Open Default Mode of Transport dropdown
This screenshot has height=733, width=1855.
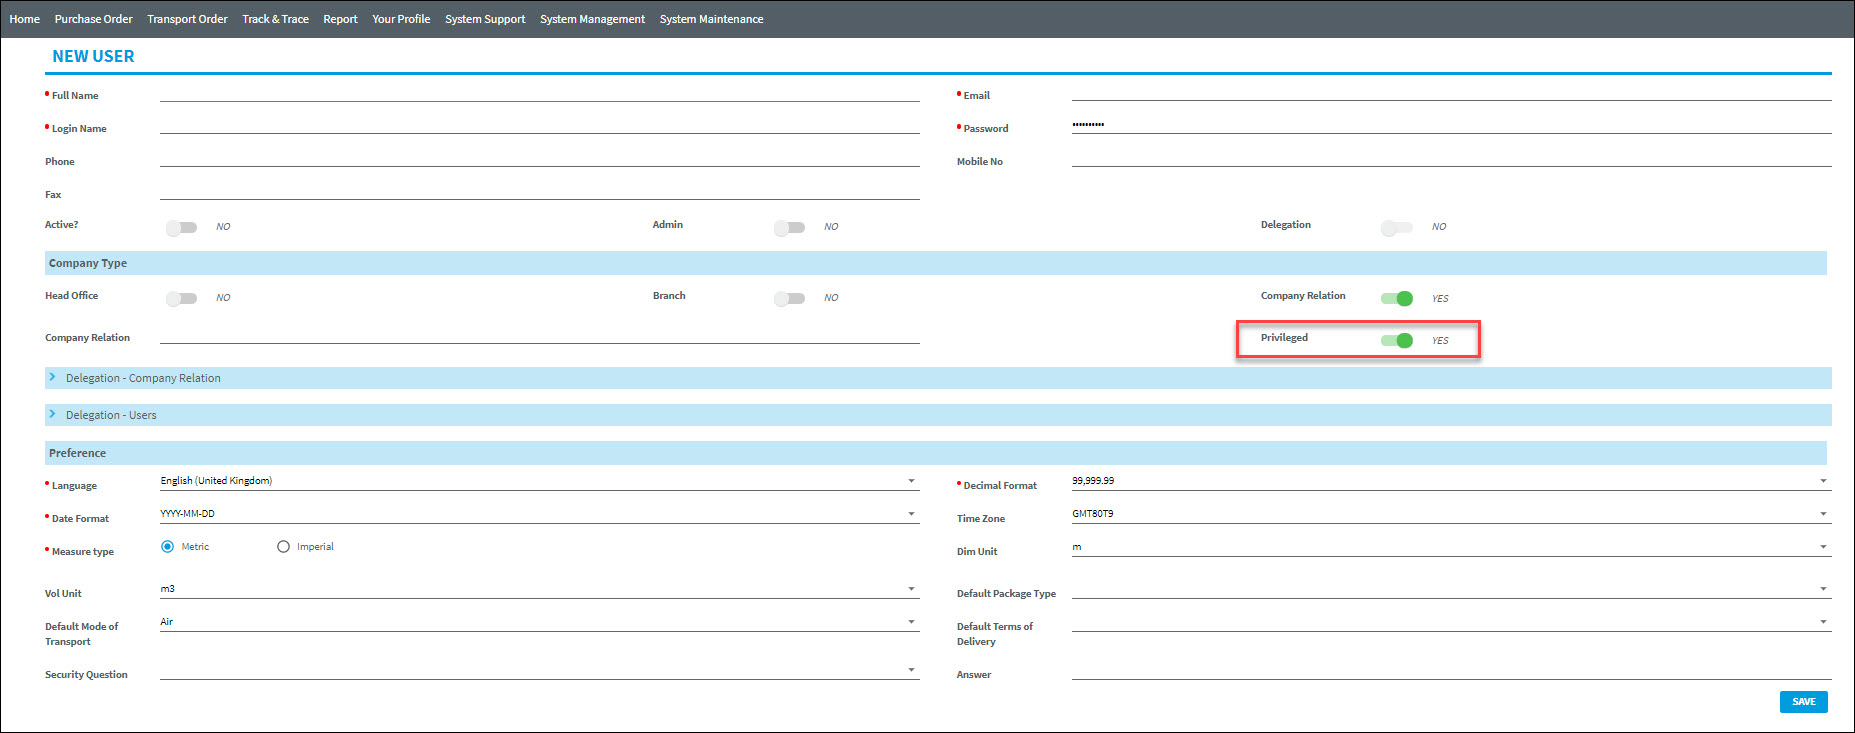[x=539, y=622]
